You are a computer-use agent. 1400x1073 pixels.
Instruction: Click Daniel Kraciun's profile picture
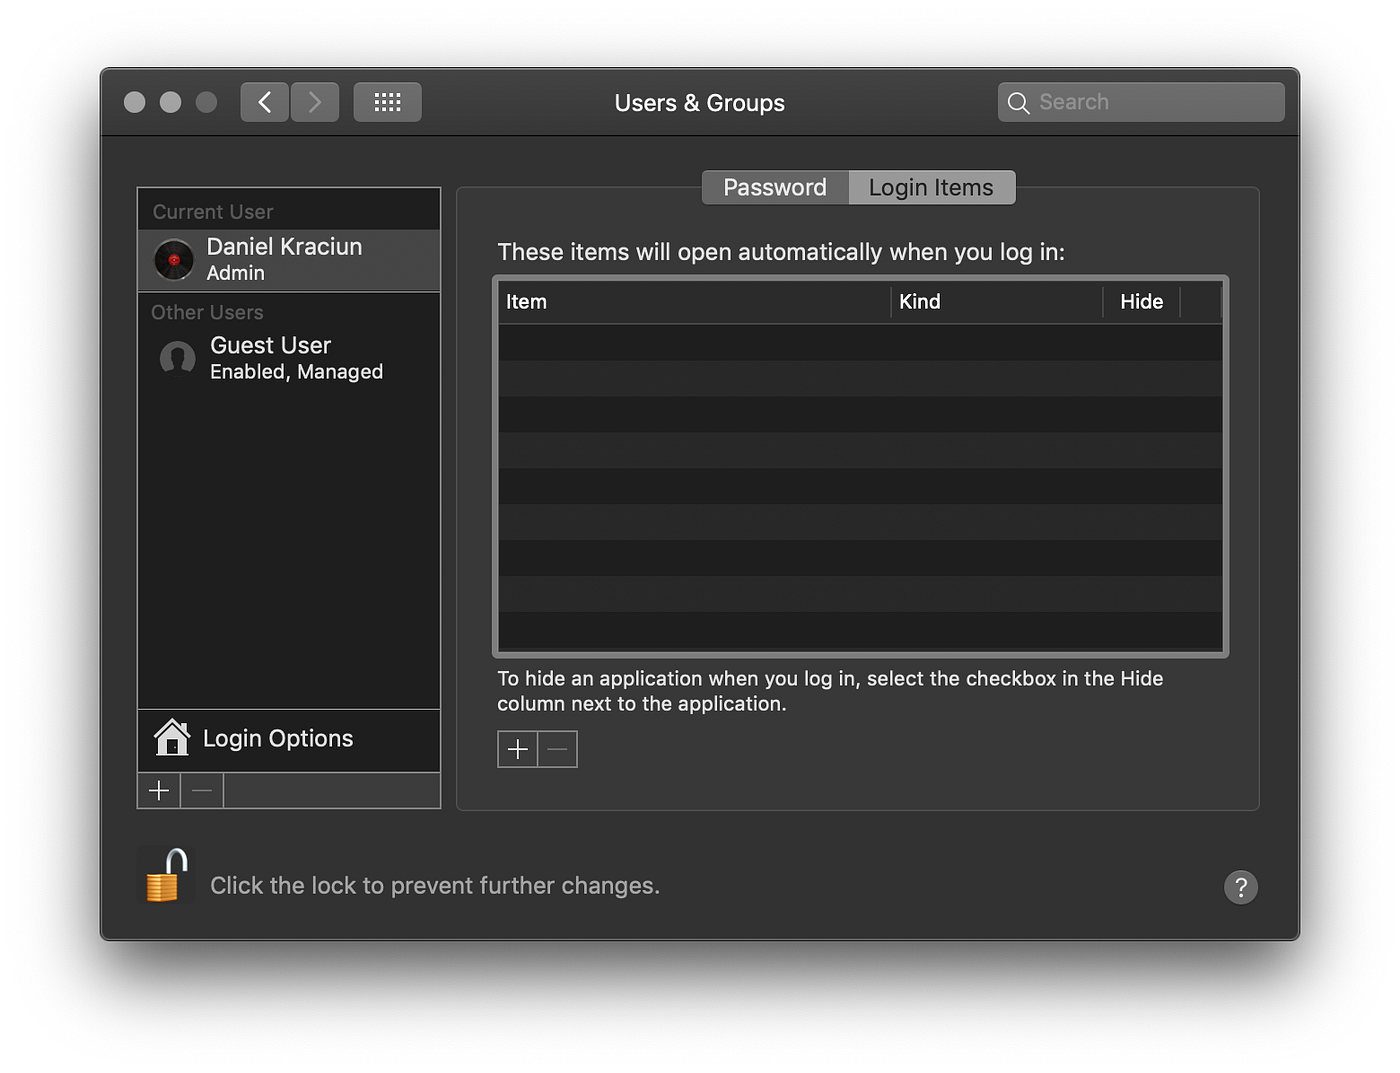coord(174,259)
